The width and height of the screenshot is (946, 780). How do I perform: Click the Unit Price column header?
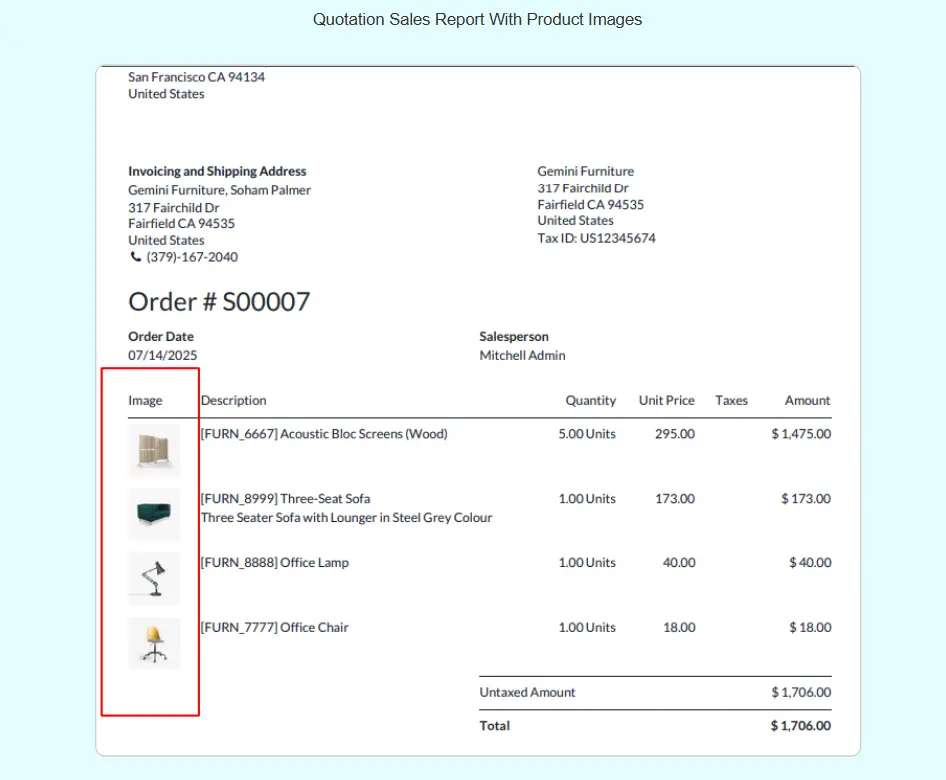pos(666,401)
